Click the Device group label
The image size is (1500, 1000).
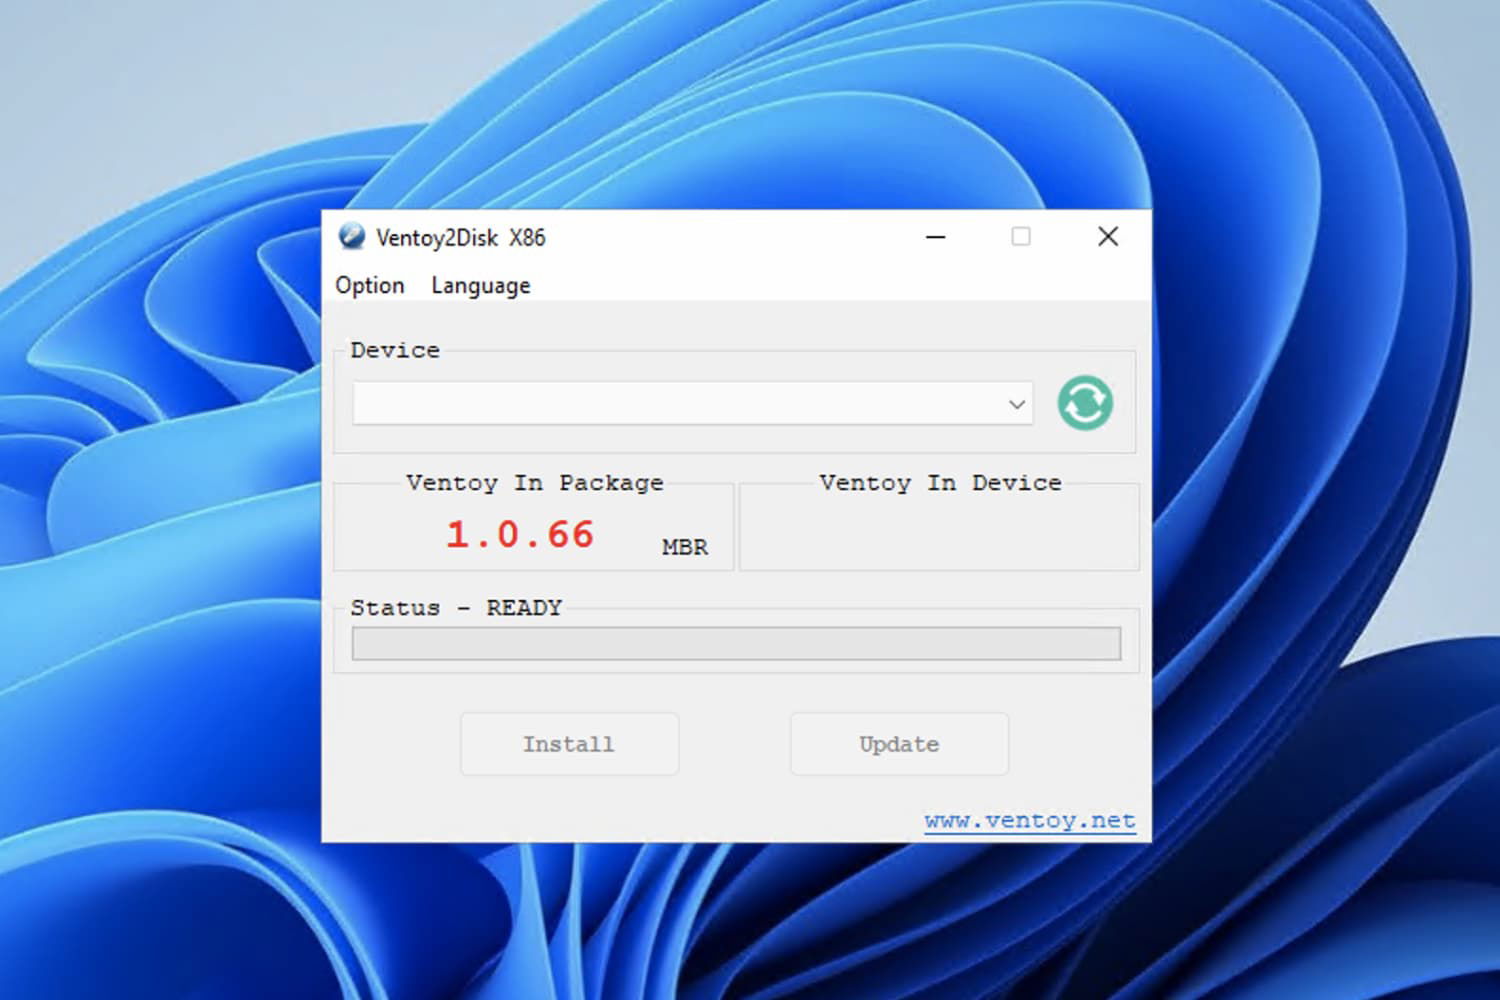[x=395, y=350]
